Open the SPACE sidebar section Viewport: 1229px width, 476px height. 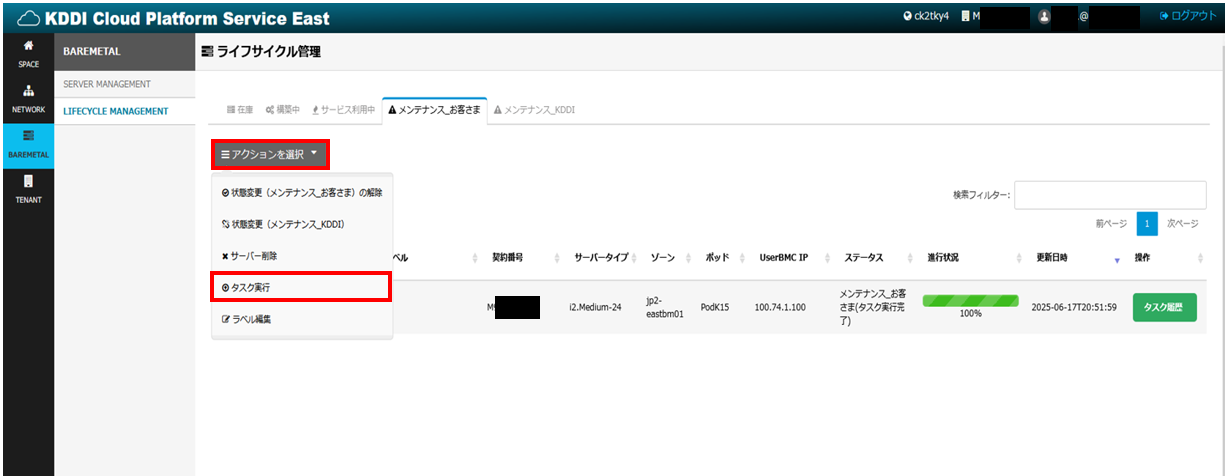[x=28, y=54]
